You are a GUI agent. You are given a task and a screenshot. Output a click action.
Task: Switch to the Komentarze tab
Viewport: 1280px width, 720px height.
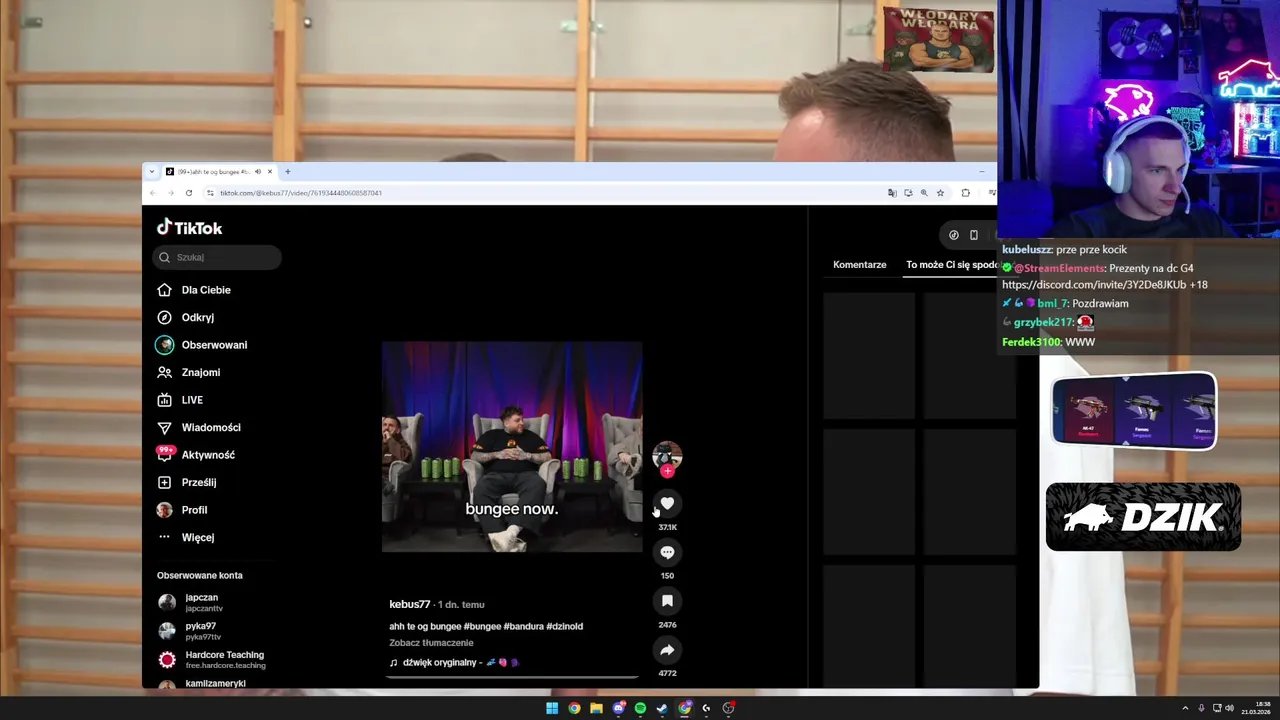click(860, 265)
